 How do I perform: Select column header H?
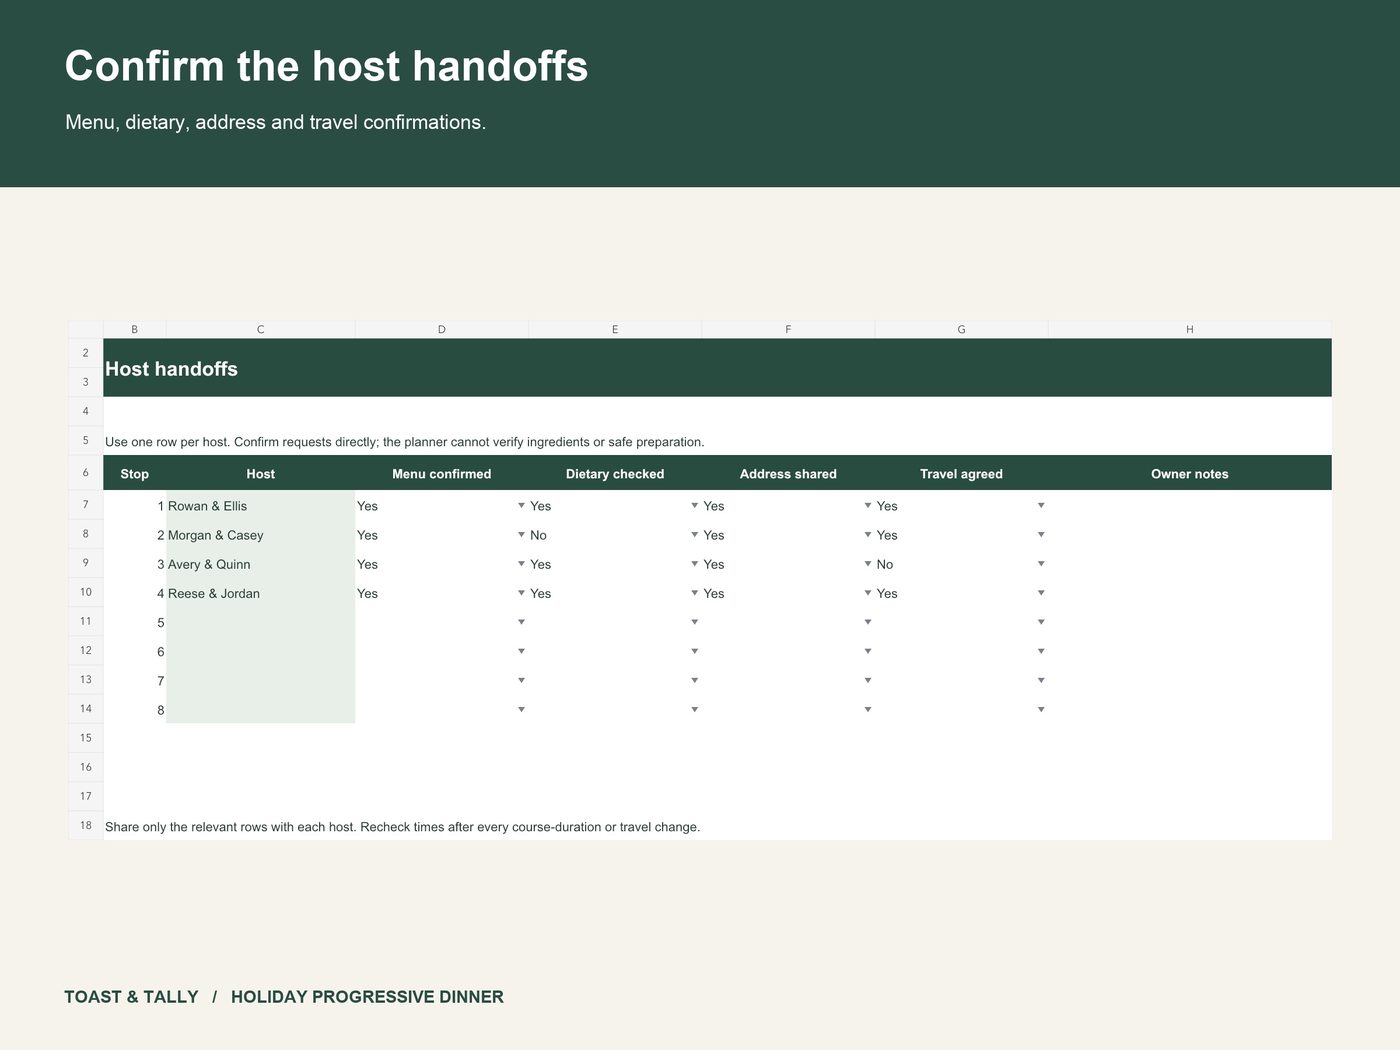coord(1190,329)
